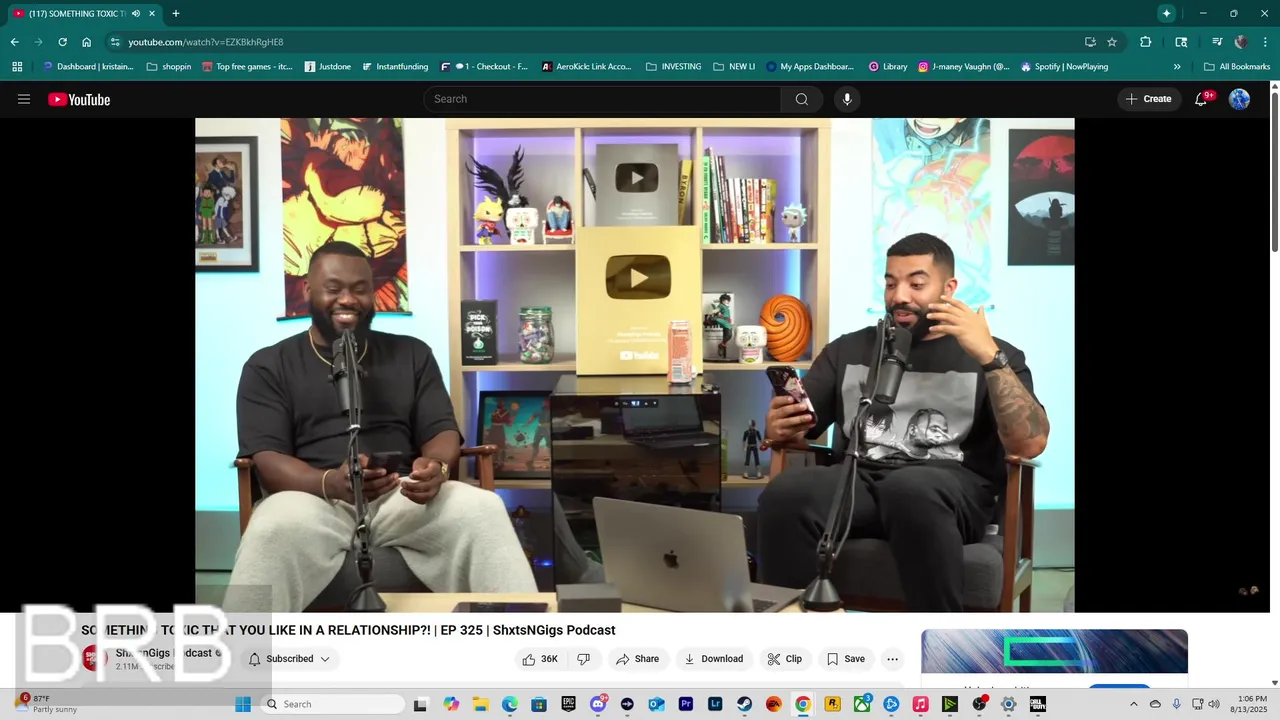This screenshot has width=1280, height=720.
Task: Open Windows Start menu
Action: [243, 704]
